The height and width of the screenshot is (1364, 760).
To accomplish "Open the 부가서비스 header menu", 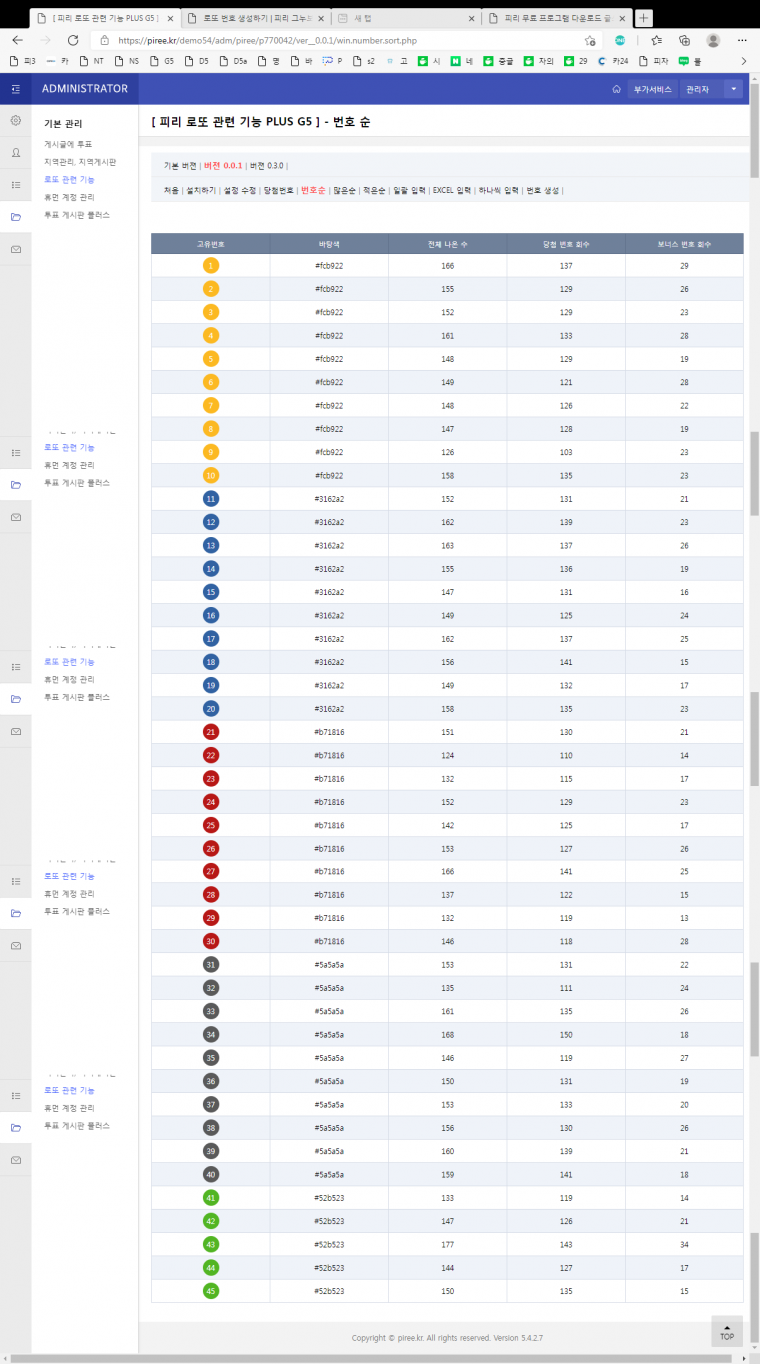I will [x=652, y=89].
